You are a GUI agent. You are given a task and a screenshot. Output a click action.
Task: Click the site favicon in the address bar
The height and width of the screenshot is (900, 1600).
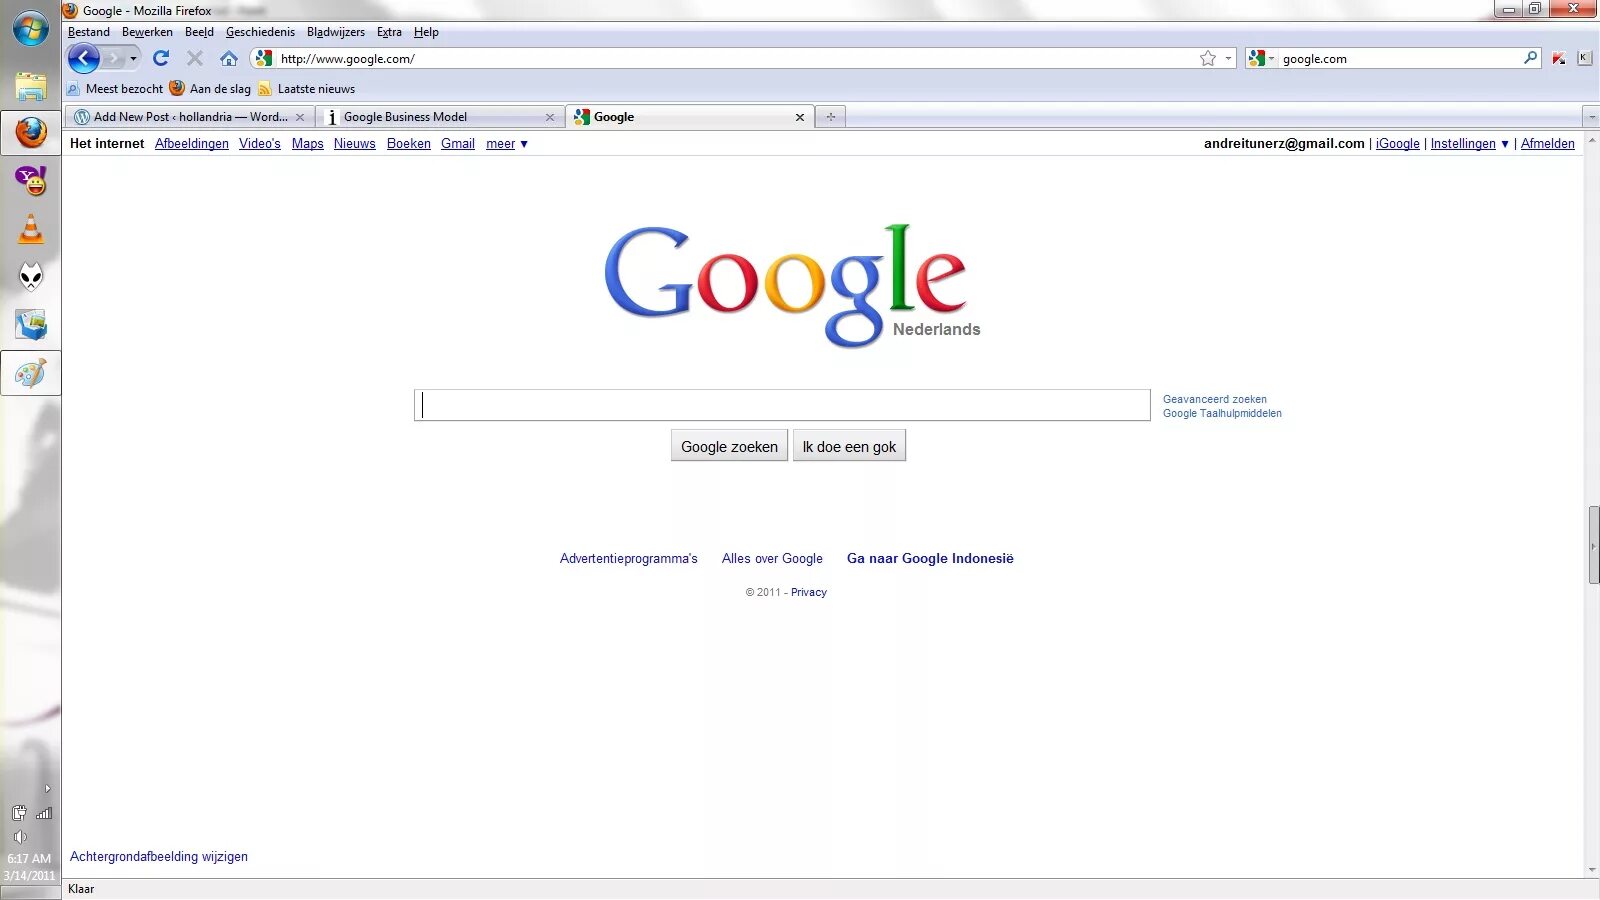[263, 58]
